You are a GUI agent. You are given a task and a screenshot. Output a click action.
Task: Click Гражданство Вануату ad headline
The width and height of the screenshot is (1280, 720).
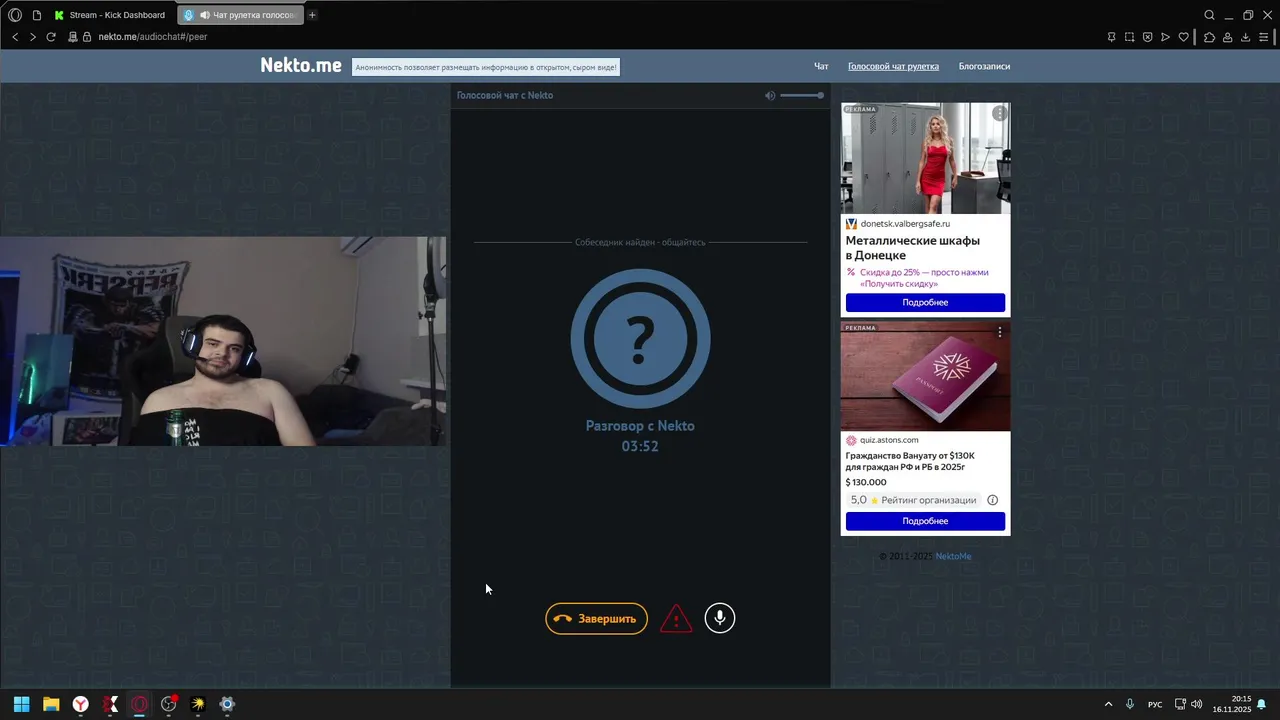pyautogui.click(x=910, y=461)
